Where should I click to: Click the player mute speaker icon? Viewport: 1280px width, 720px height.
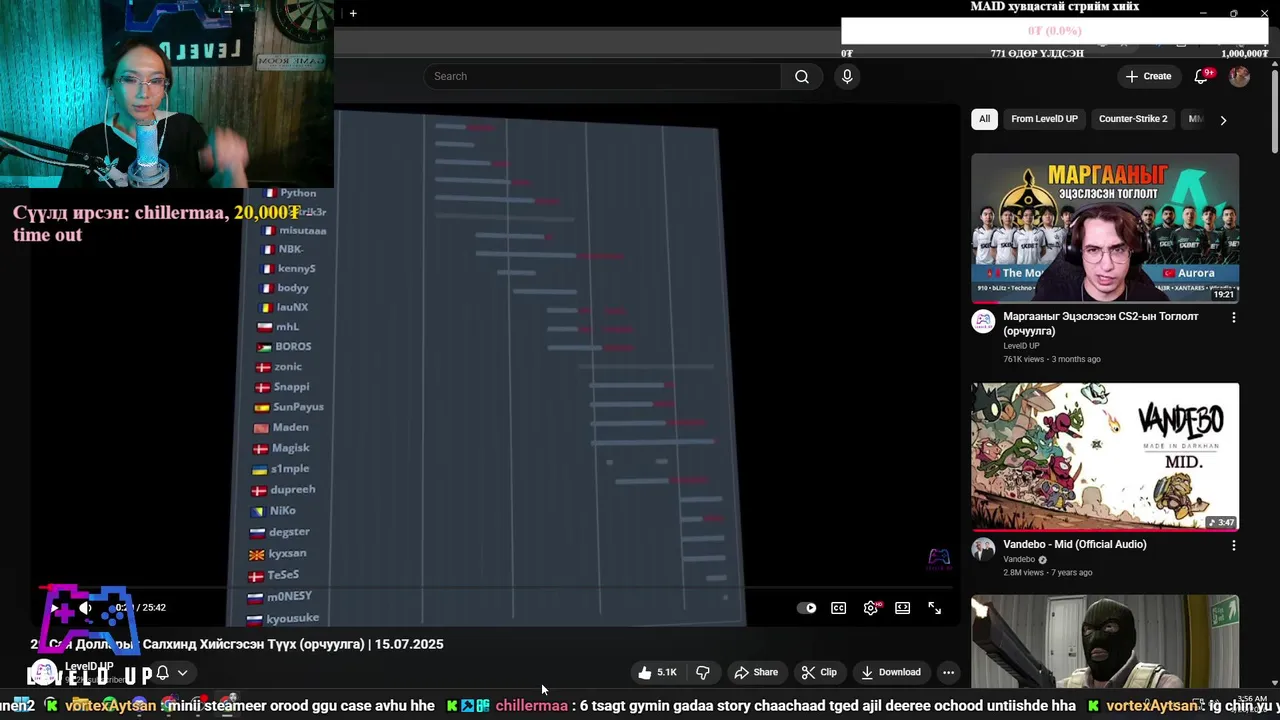86,607
